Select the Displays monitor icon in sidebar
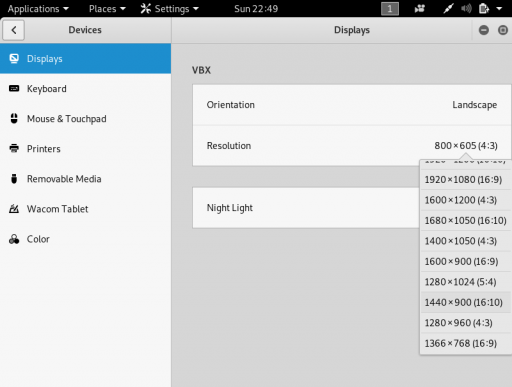512x387 pixels. [x=14, y=59]
